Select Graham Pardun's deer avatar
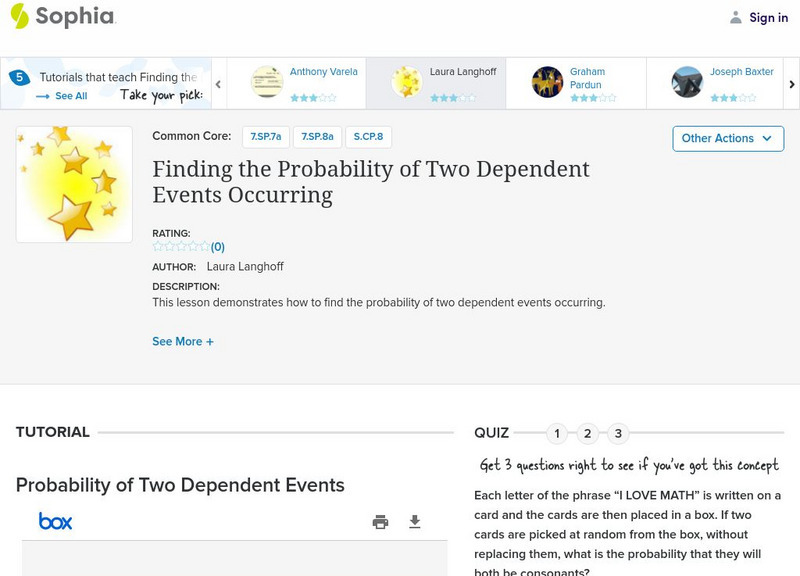The height and width of the screenshot is (576, 800). point(547,82)
